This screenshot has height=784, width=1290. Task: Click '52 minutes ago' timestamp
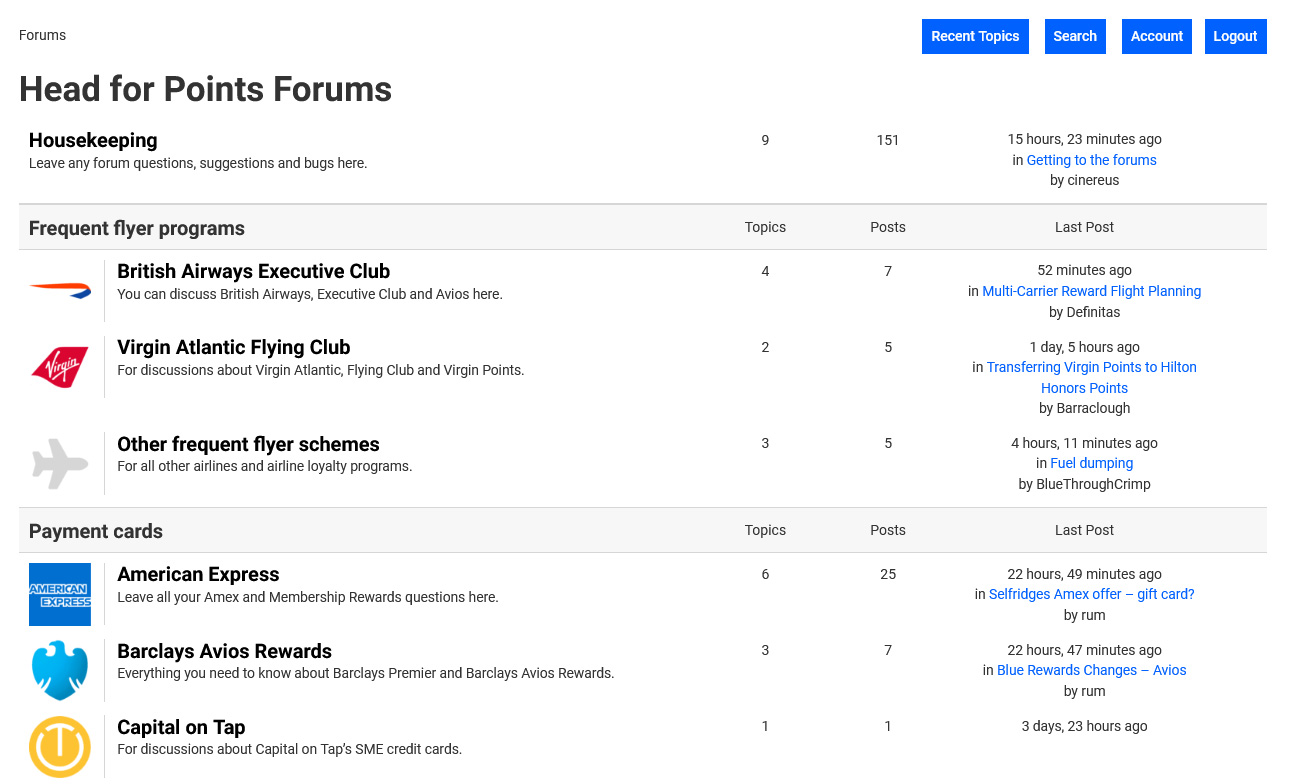[x=1084, y=270]
